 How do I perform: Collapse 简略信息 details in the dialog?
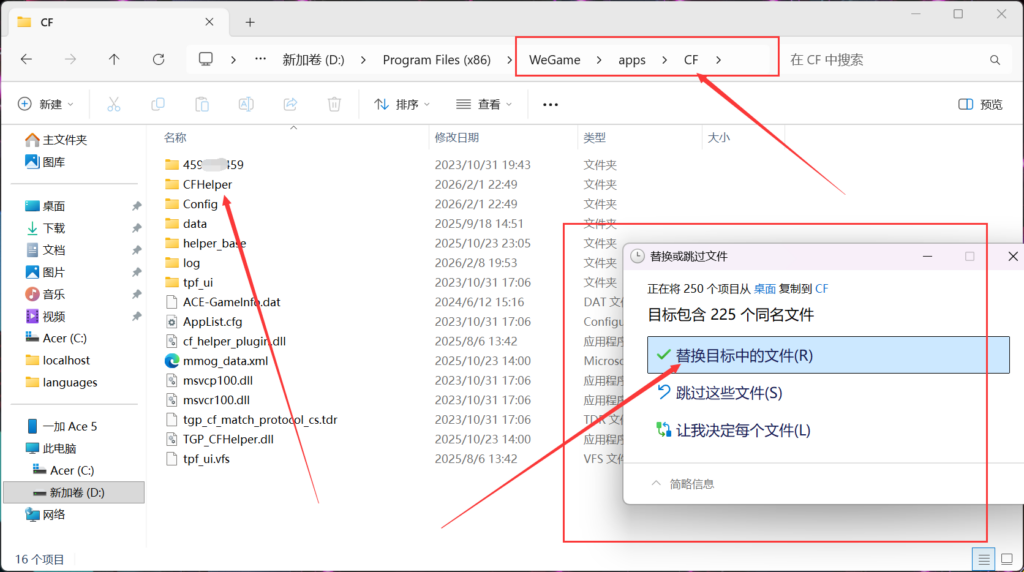[x=682, y=484]
